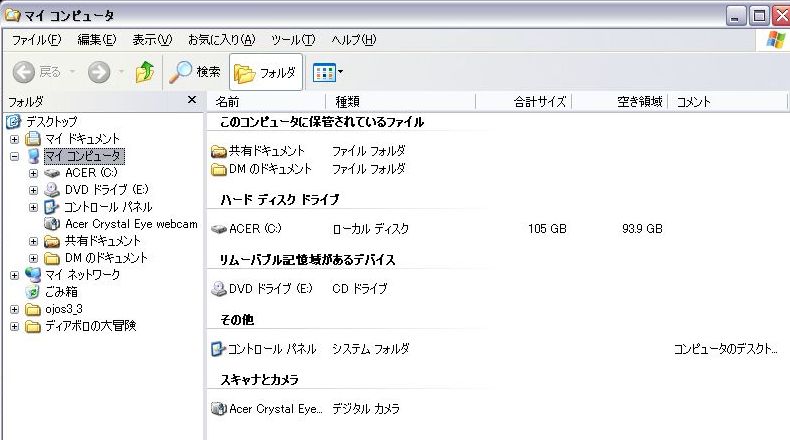Go up one folder level icon
The width and height of the screenshot is (790, 440).
point(145,72)
